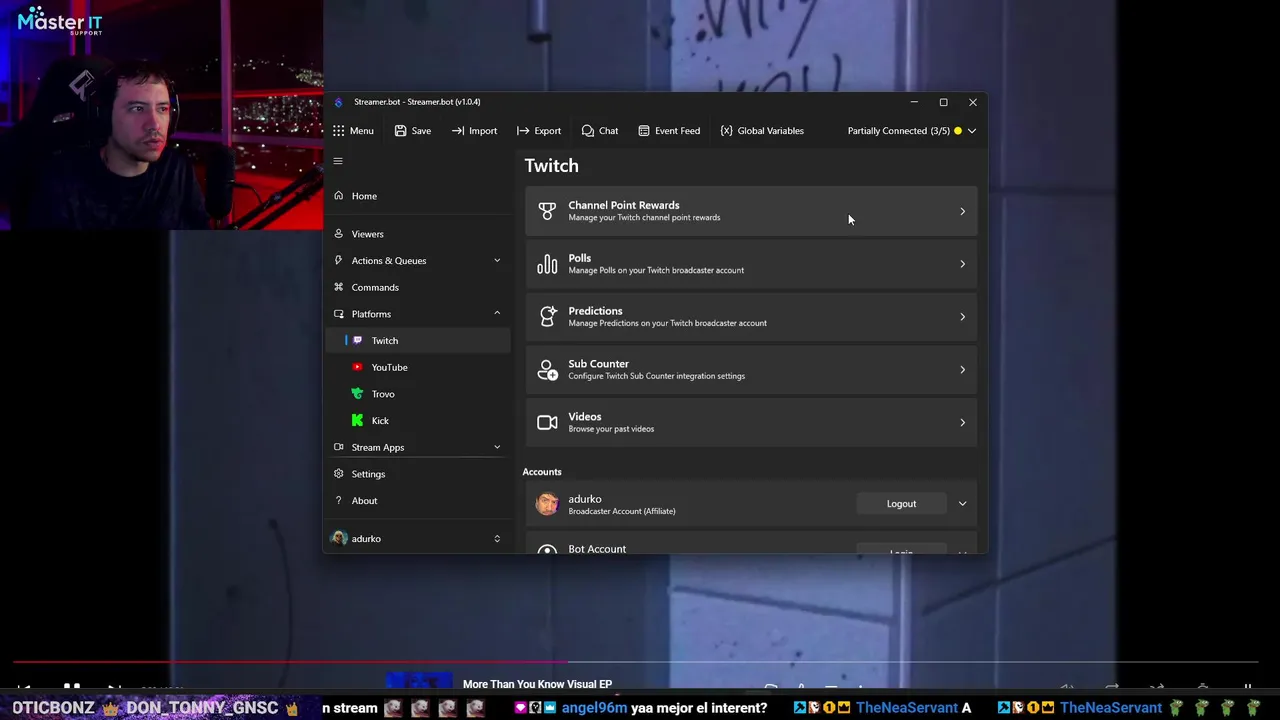This screenshot has width=1280, height=720.
Task: Click the Viewers icon in sidebar
Action: 338,234
